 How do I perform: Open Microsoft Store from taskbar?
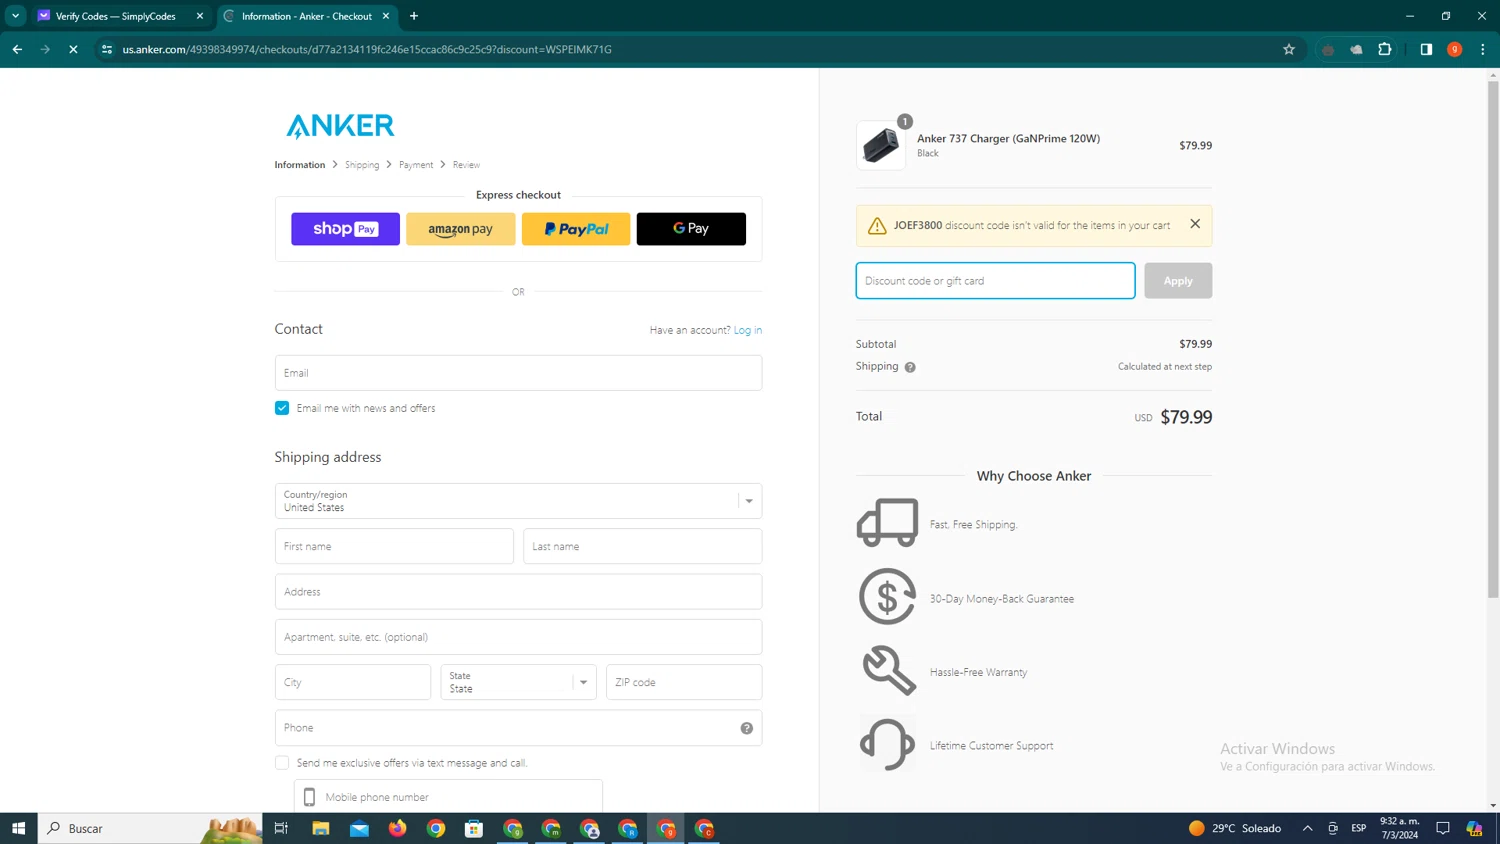point(474,828)
